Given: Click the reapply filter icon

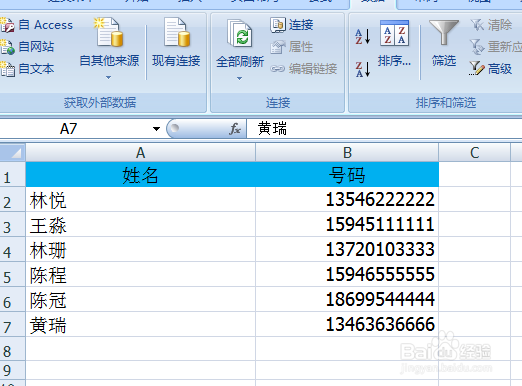Looking at the screenshot, I should pos(477,47).
